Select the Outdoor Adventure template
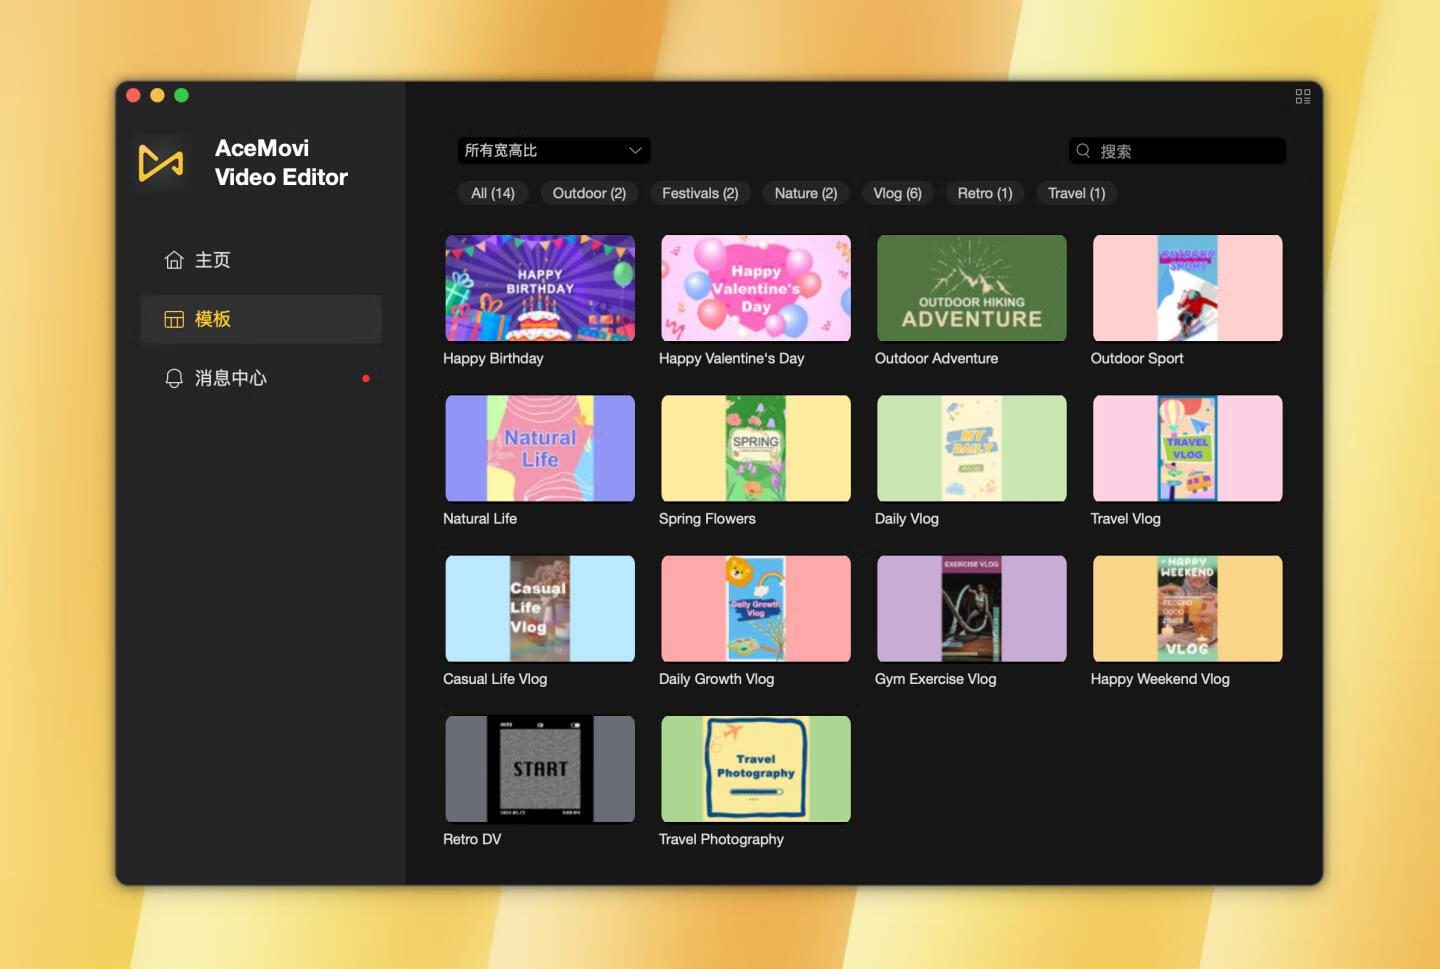The height and width of the screenshot is (969, 1440). click(x=971, y=288)
